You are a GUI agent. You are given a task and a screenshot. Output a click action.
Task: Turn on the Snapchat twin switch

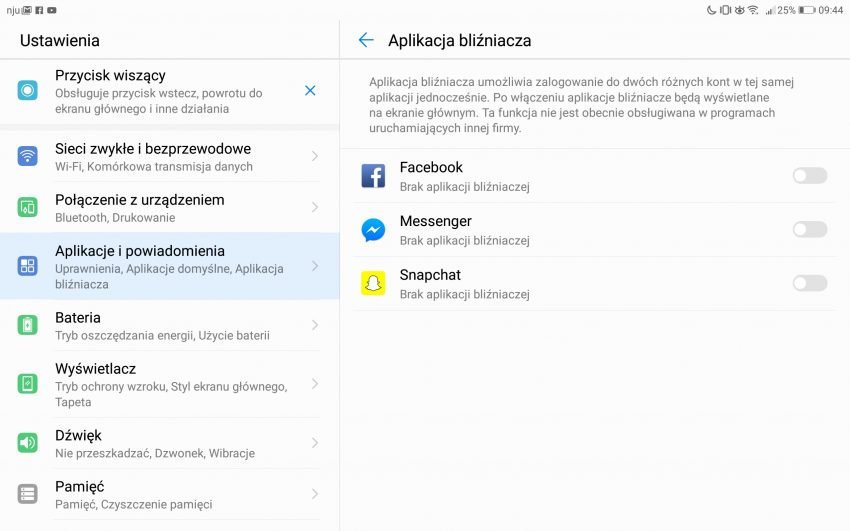click(809, 283)
